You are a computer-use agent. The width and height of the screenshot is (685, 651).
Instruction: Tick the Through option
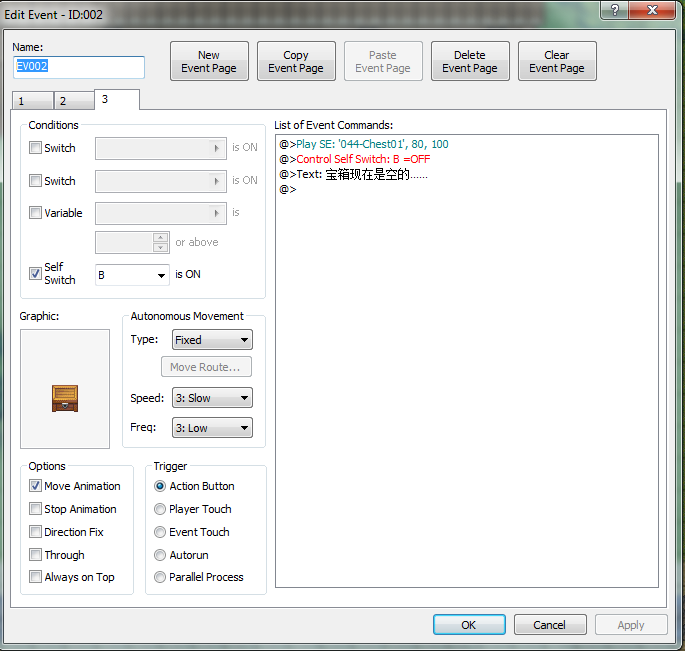pyautogui.click(x=35, y=554)
